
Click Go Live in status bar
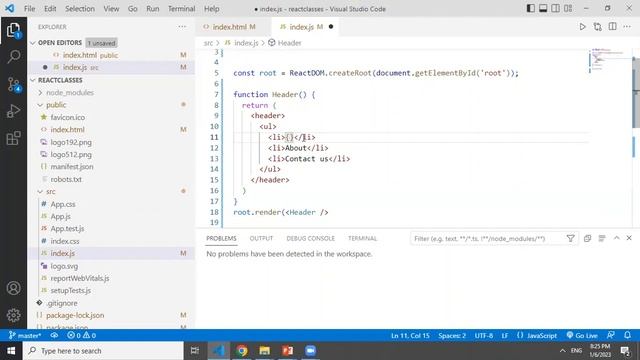tap(582, 336)
